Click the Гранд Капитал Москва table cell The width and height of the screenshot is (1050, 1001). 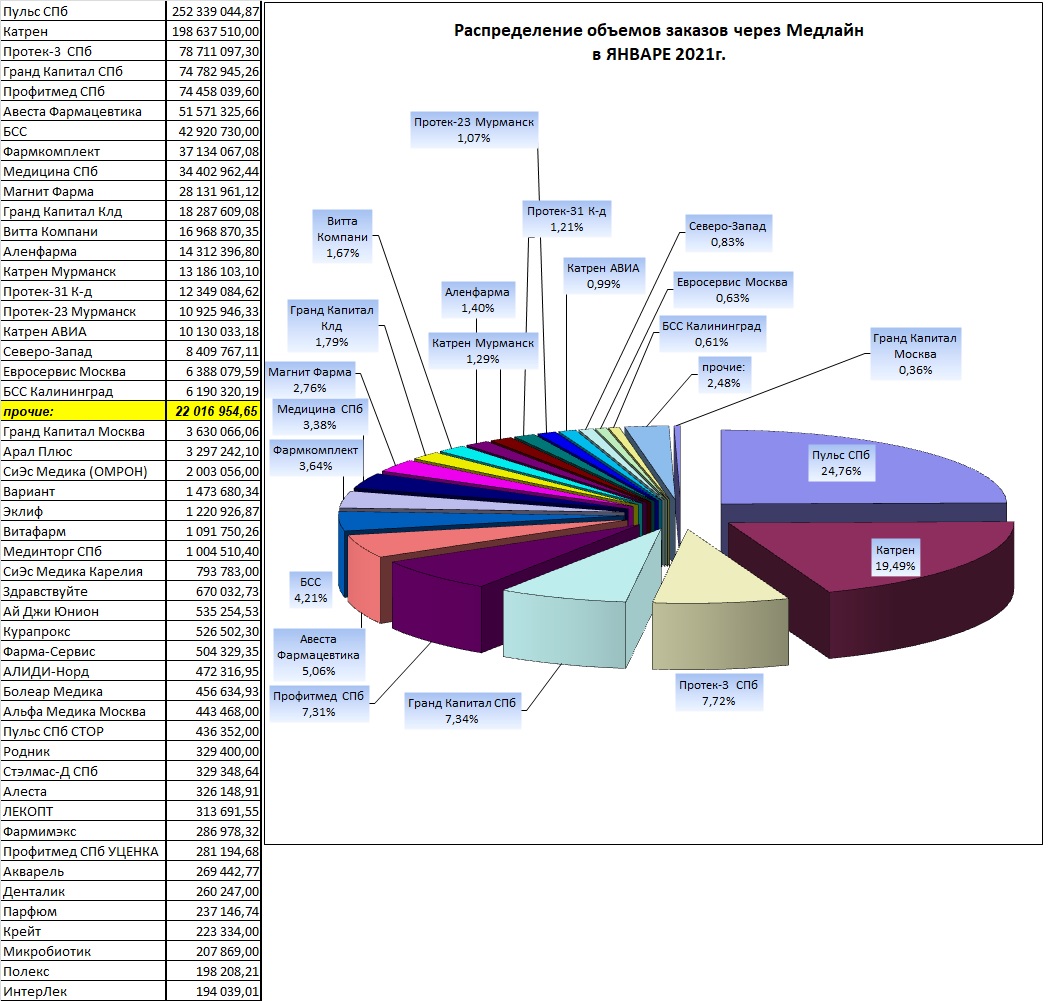point(83,432)
